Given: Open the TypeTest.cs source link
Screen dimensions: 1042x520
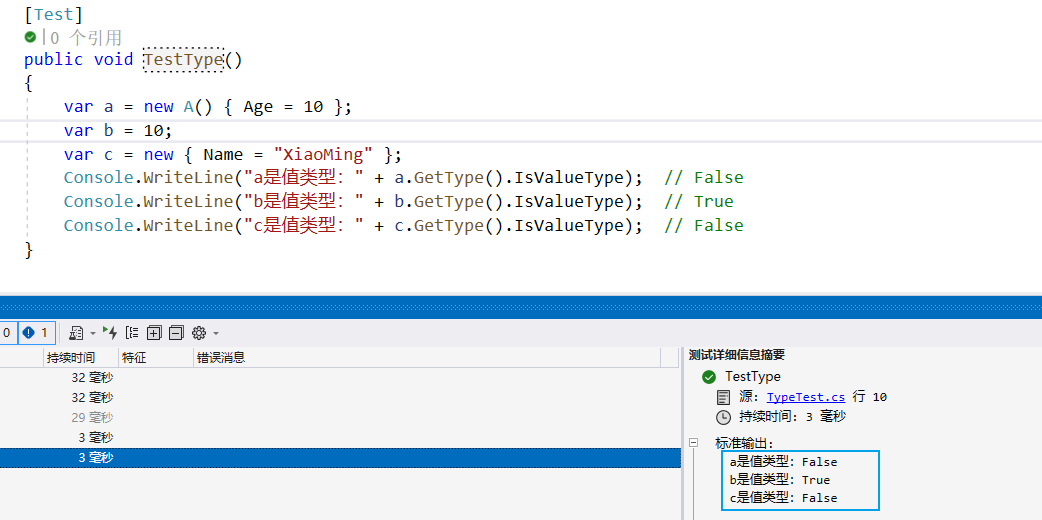Looking at the screenshot, I should tap(806, 397).
